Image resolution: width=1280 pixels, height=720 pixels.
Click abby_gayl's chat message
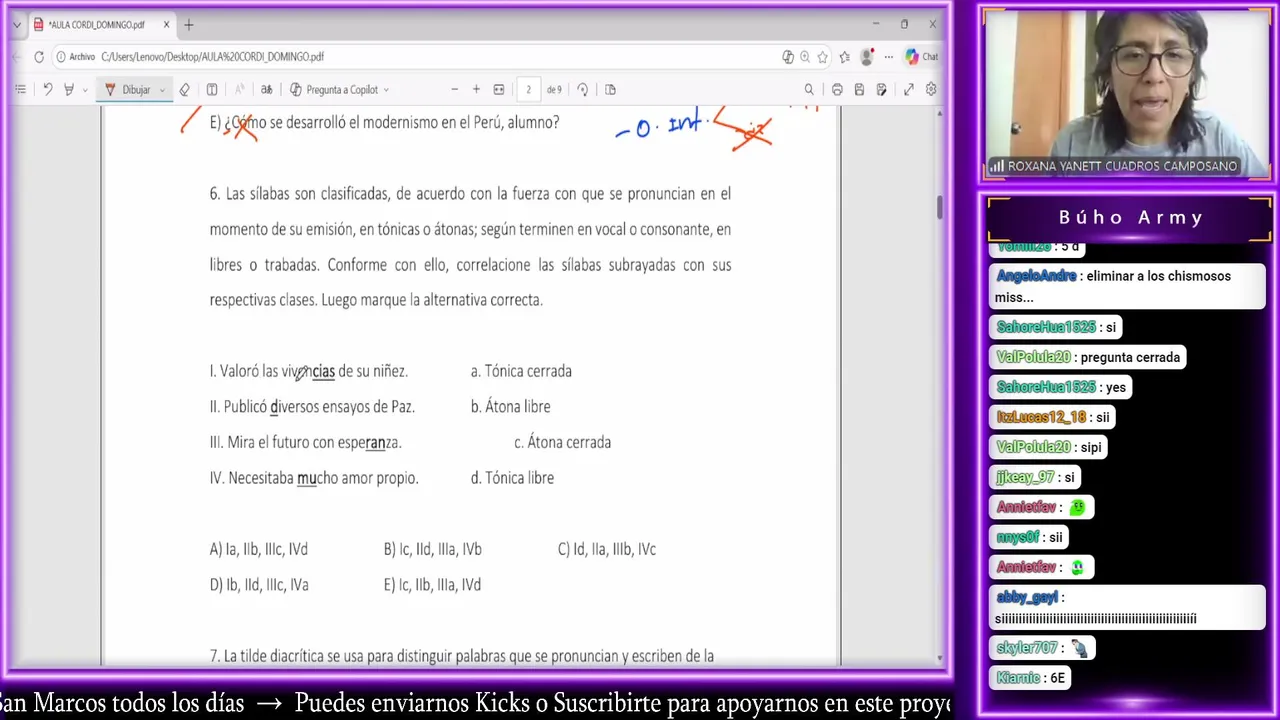[x=1127, y=607]
